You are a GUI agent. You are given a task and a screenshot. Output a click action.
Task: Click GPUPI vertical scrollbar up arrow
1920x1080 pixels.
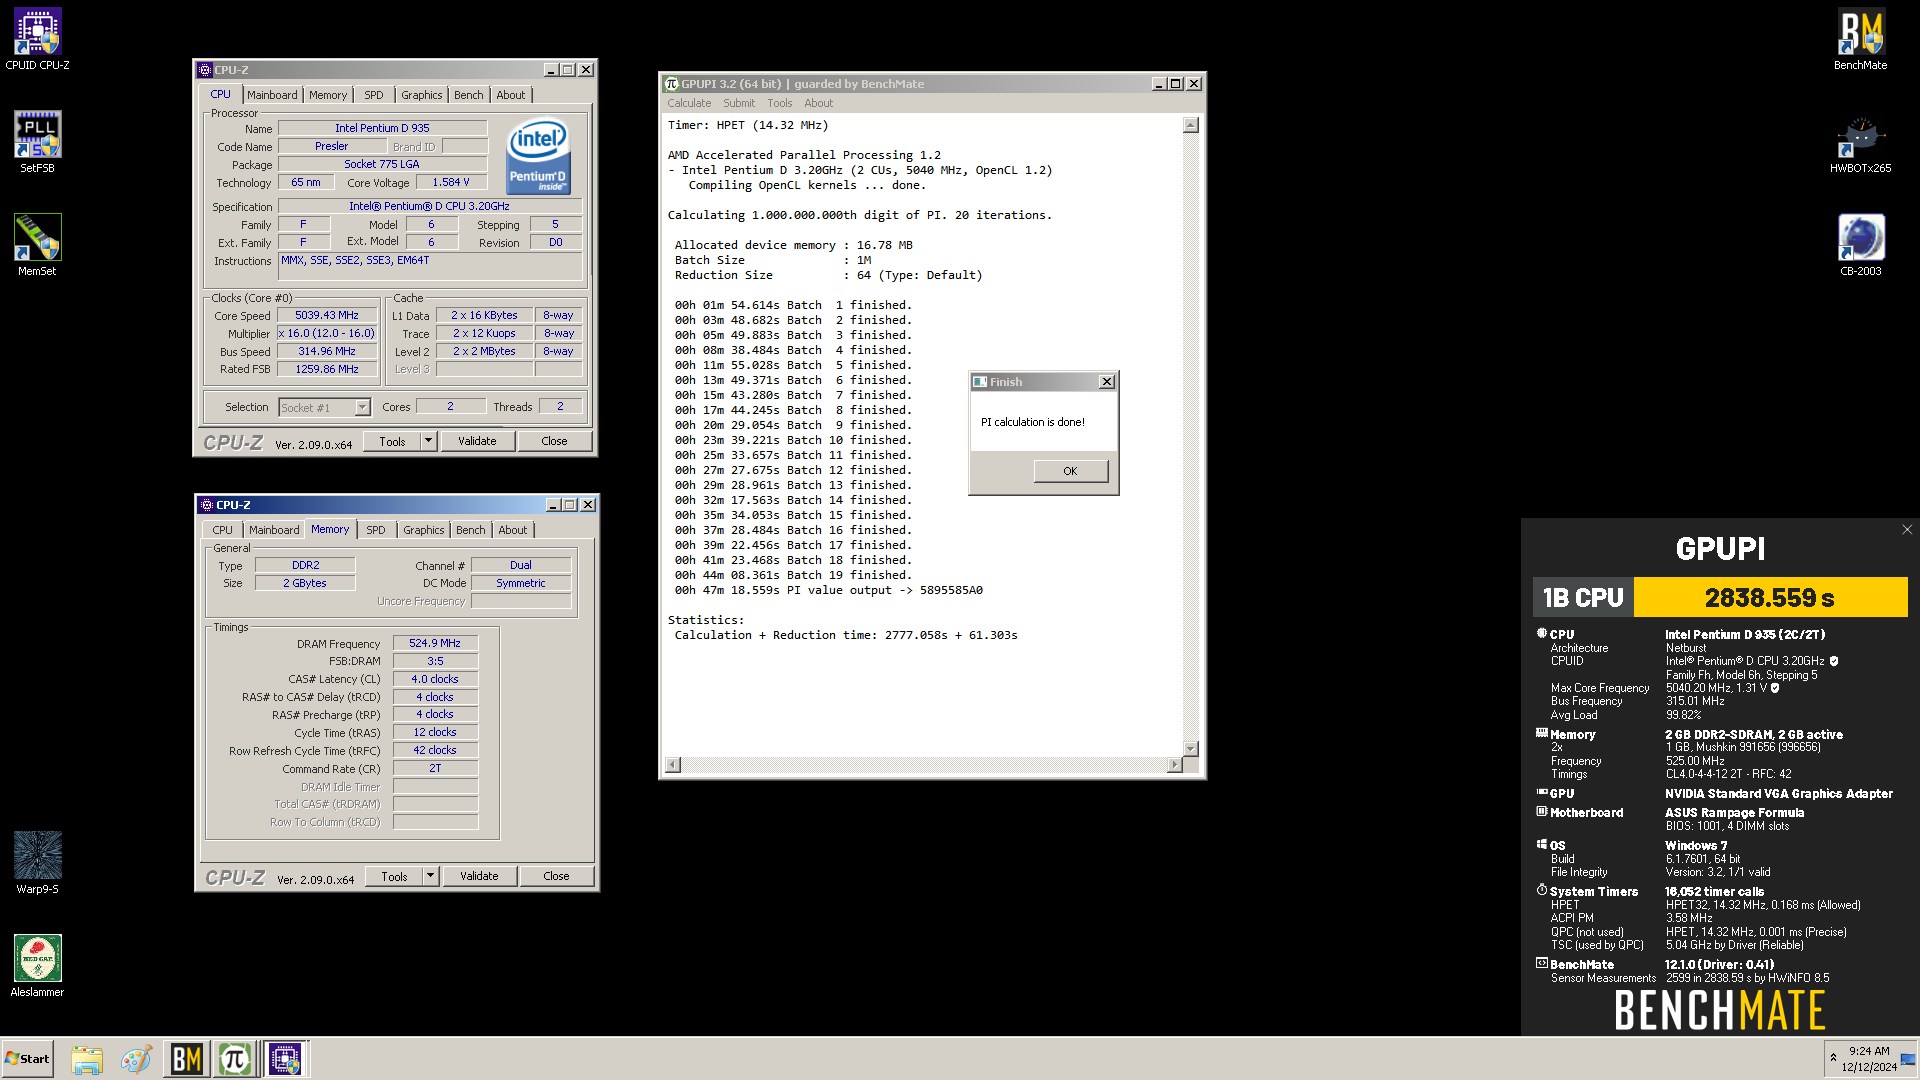pos(1190,125)
